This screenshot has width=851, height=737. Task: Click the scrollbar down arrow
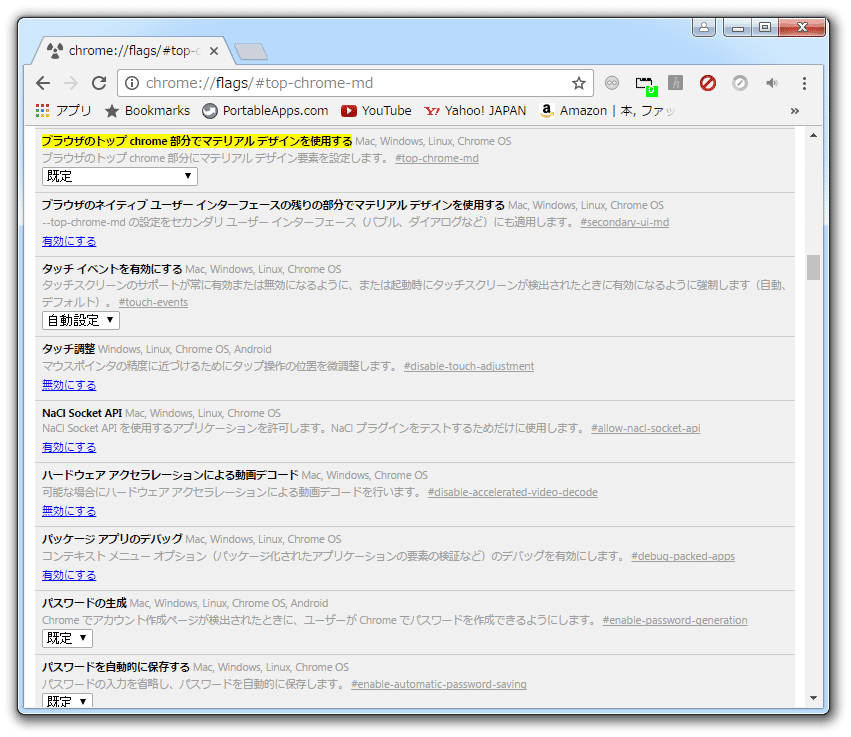coord(813,698)
